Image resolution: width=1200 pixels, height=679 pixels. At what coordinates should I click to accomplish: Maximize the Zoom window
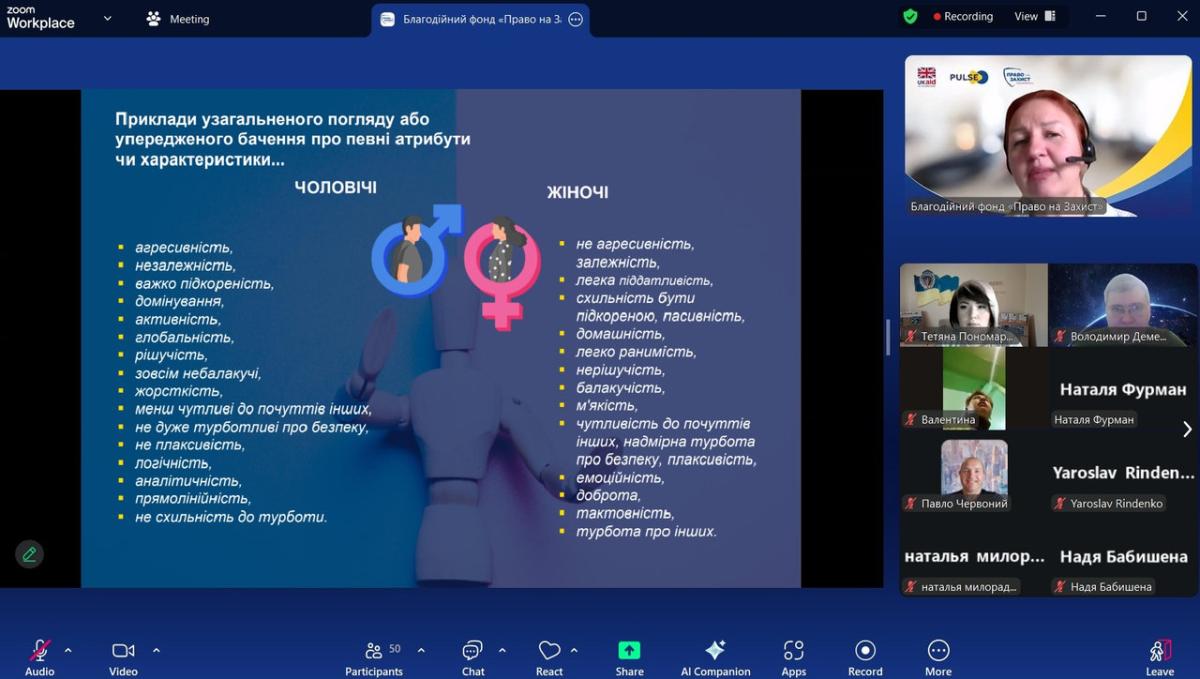(x=1141, y=16)
